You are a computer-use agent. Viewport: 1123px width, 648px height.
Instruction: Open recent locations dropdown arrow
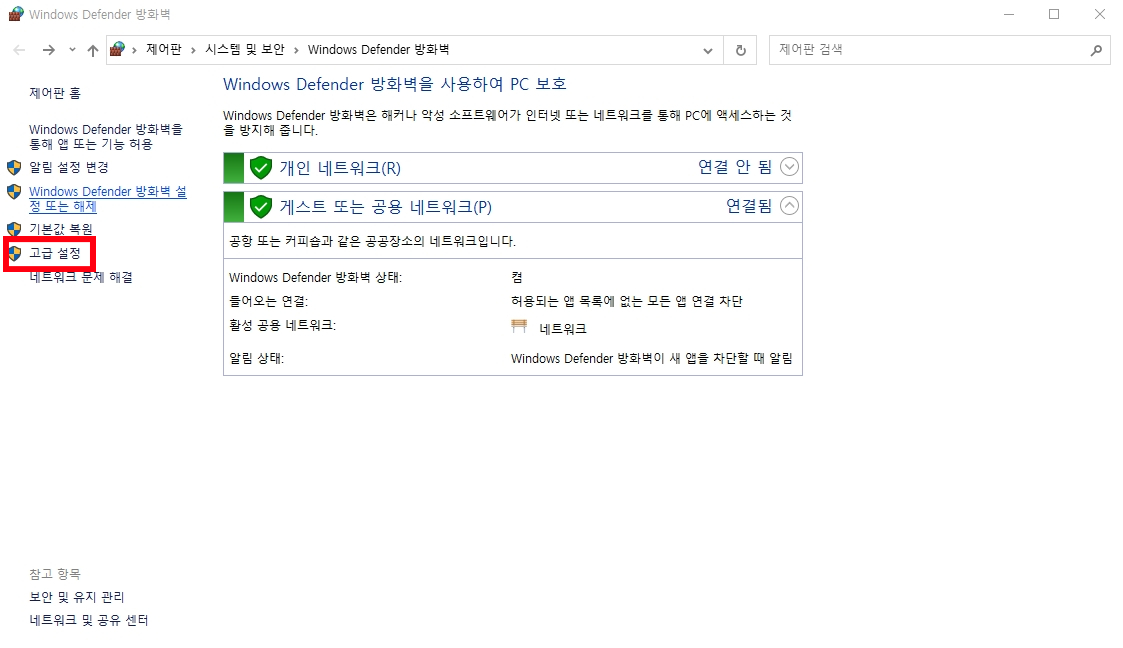click(x=72, y=49)
